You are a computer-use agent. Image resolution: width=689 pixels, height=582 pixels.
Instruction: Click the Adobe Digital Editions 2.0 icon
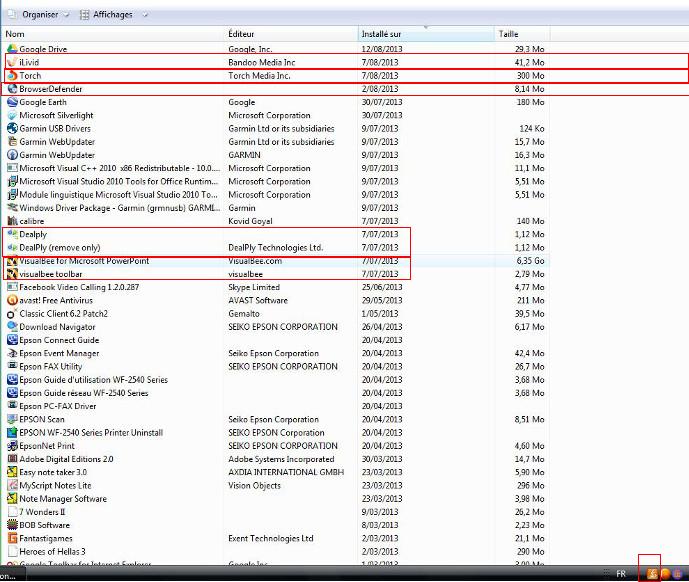click(x=12, y=458)
